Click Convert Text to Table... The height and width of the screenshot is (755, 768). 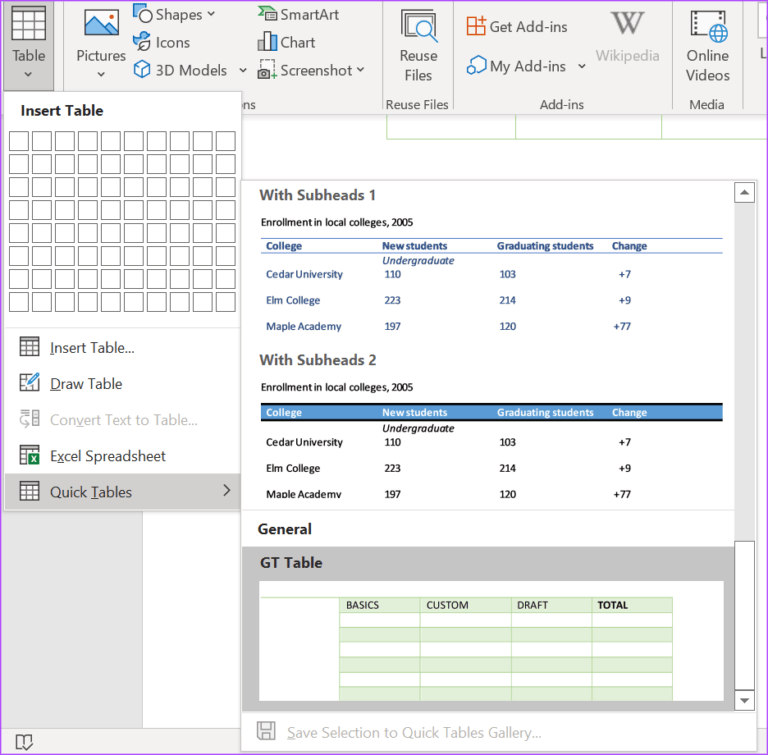click(122, 420)
